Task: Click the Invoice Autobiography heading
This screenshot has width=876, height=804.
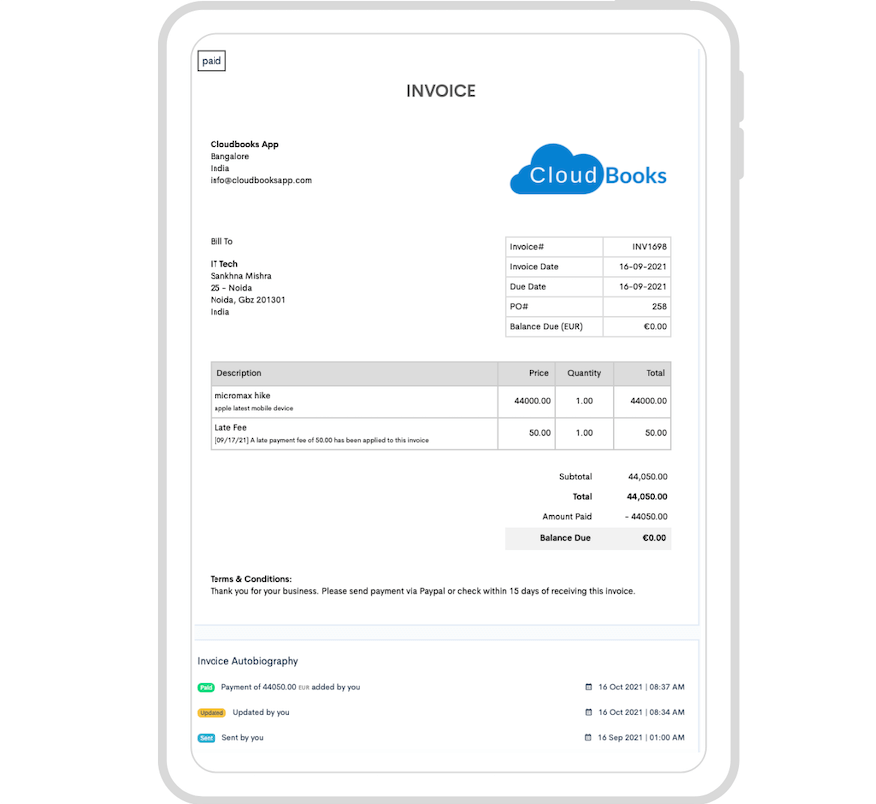Action: coord(248,661)
